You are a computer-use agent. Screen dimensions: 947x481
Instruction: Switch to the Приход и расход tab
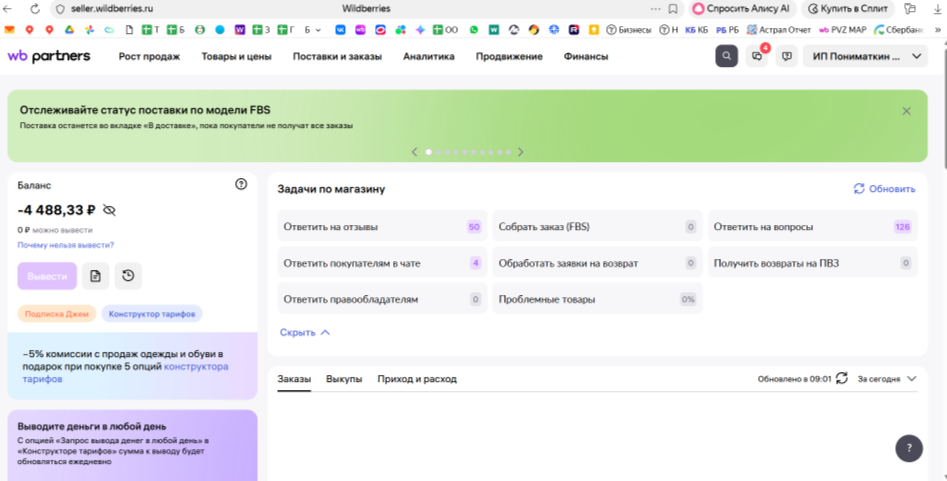pyautogui.click(x=417, y=379)
